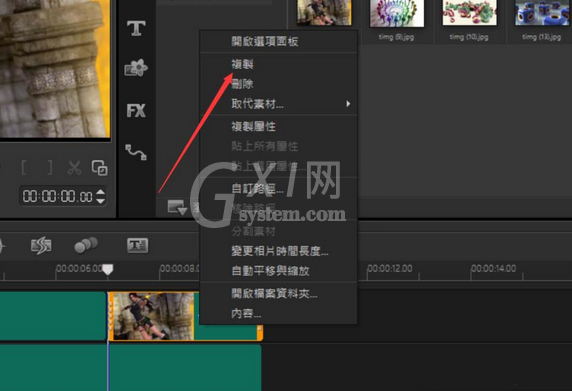This screenshot has height=391, width=572.
Task: Set Mark-out with the right bracket button
Action: pyautogui.click(x=50, y=168)
